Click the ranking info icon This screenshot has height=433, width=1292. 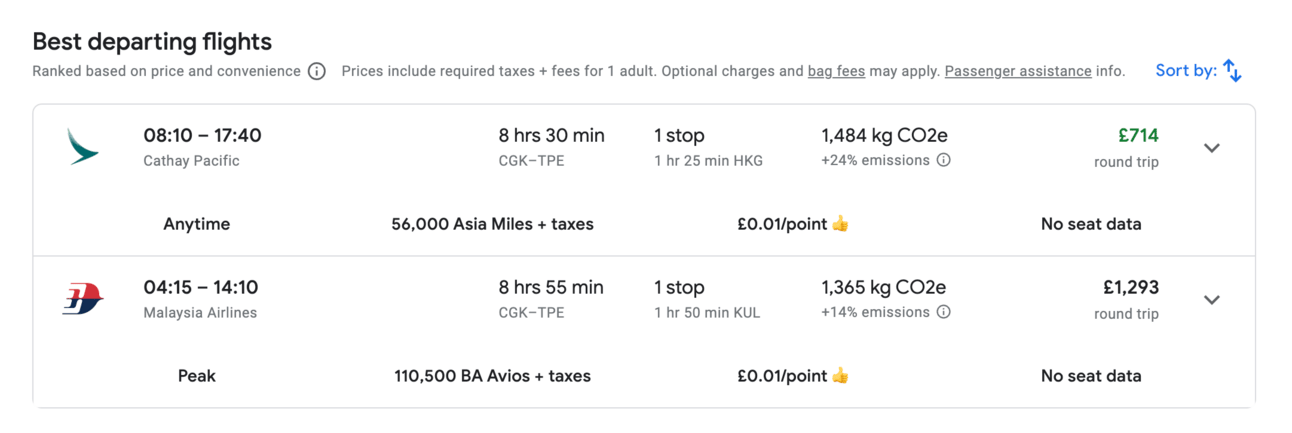point(317,71)
